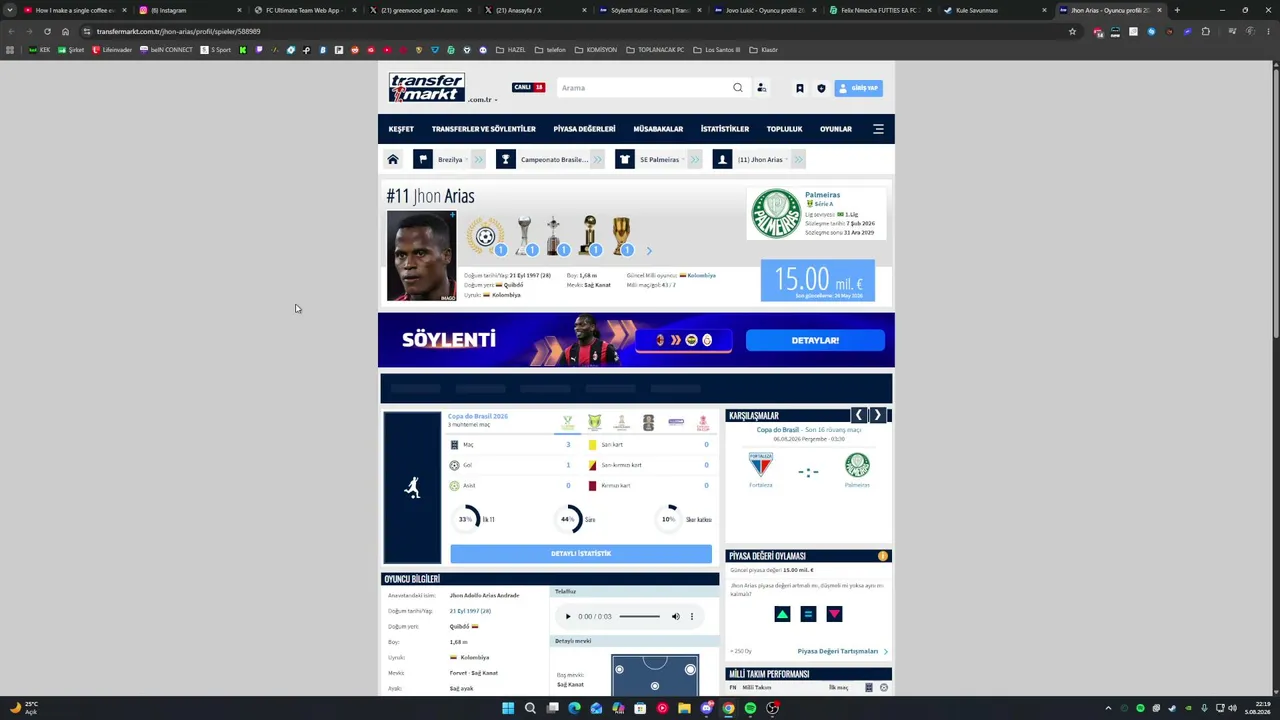Click the 15.00 mil. € market value box

(x=818, y=281)
